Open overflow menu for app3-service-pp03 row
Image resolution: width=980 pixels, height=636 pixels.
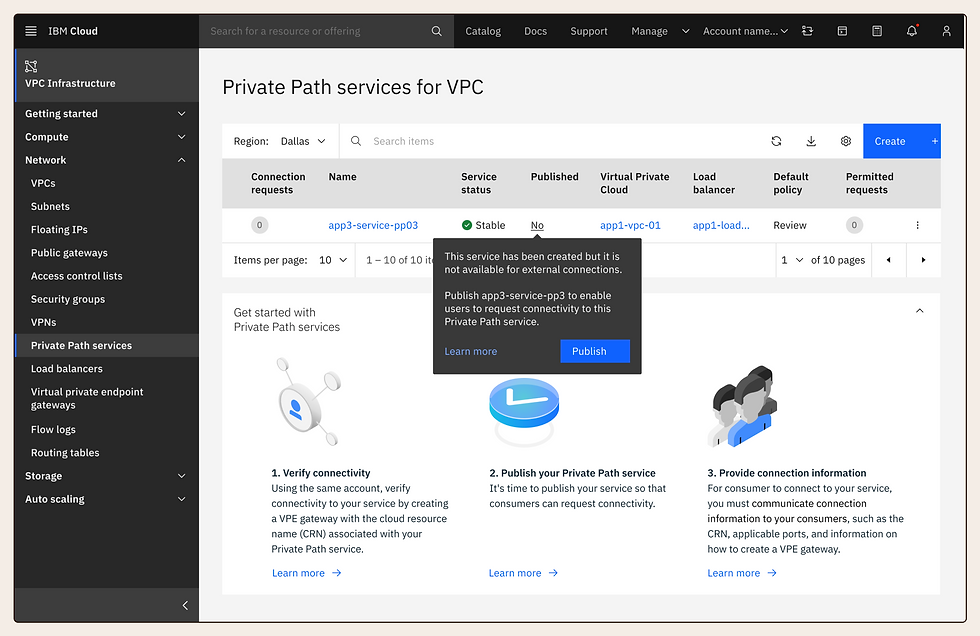(918, 225)
